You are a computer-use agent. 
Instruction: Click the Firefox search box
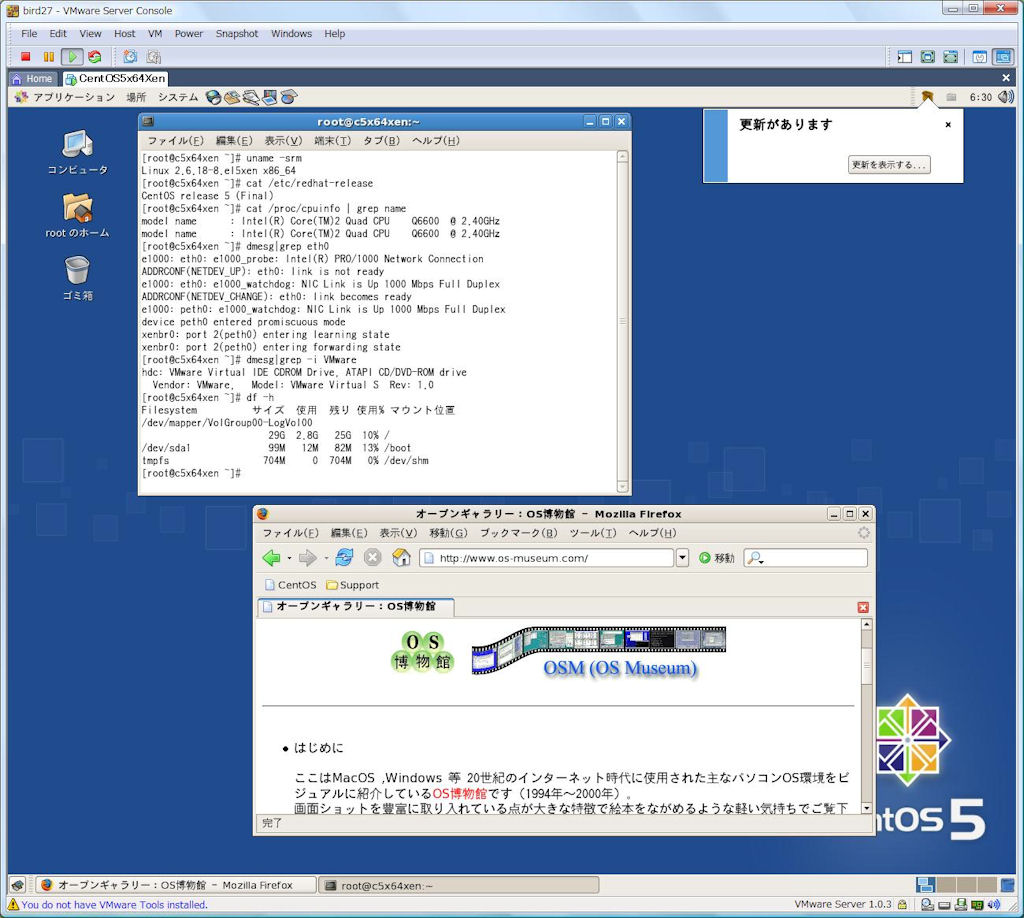[805, 558]
